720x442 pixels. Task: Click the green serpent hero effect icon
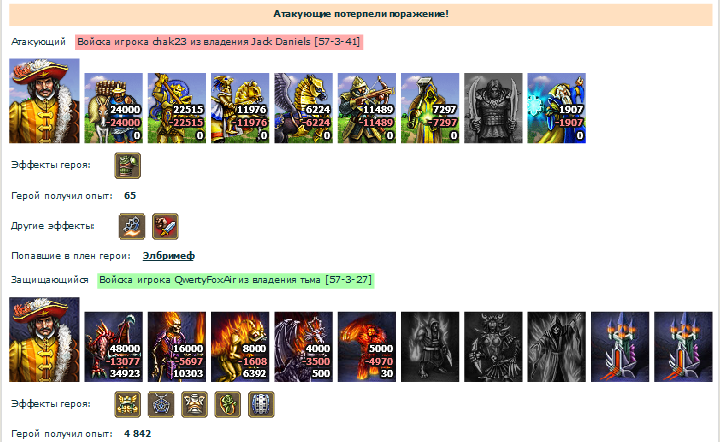228,404
